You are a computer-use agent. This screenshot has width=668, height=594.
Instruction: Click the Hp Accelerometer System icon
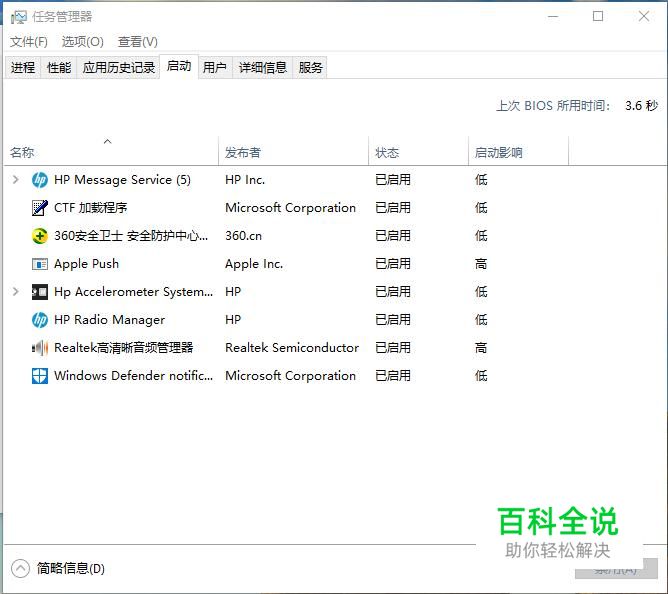(40, 292)
